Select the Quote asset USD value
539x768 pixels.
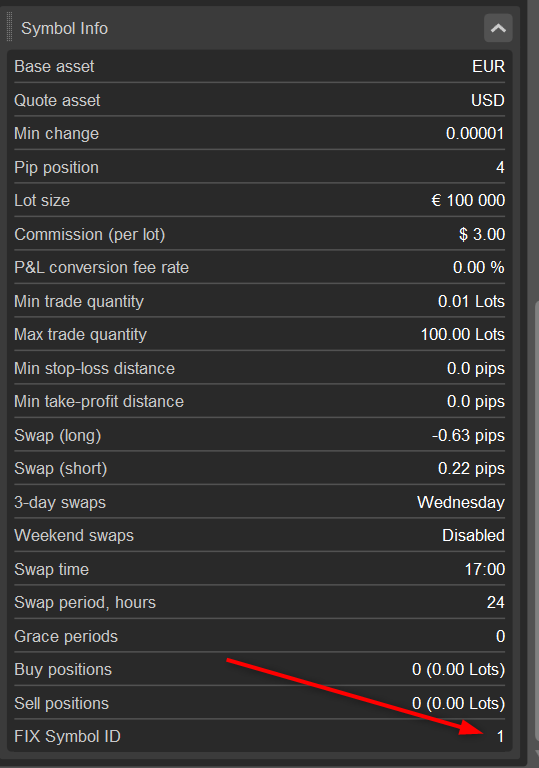(488, 100)
